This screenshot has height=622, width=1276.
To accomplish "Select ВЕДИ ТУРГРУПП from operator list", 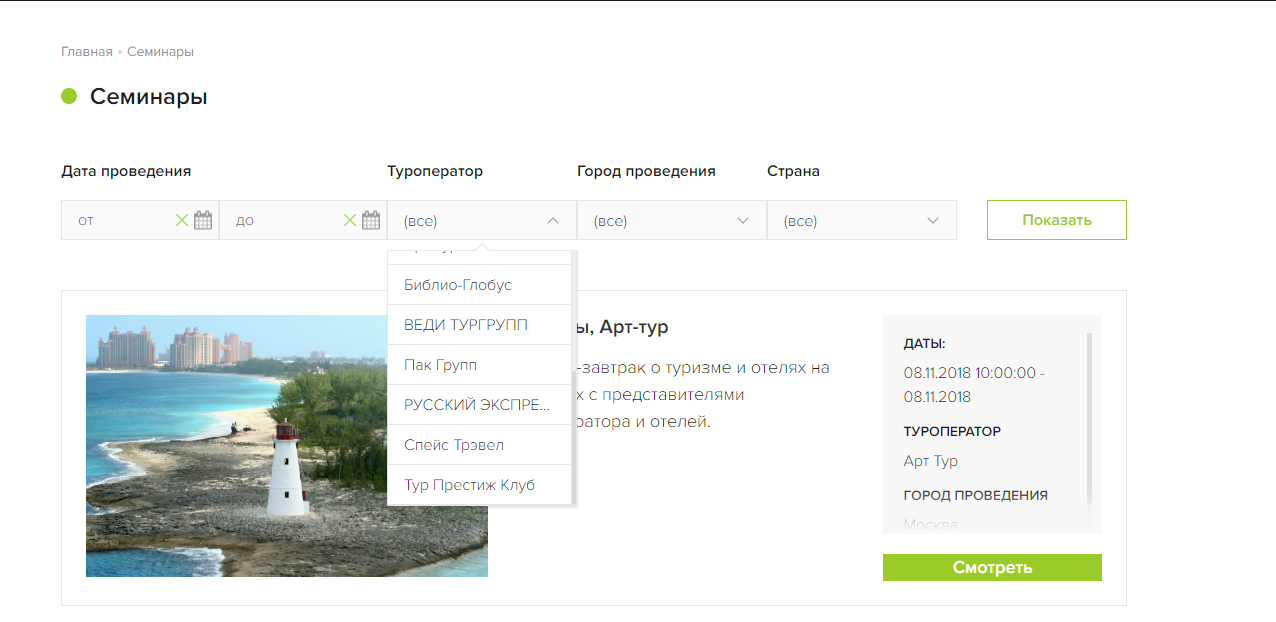I will 479,325.
